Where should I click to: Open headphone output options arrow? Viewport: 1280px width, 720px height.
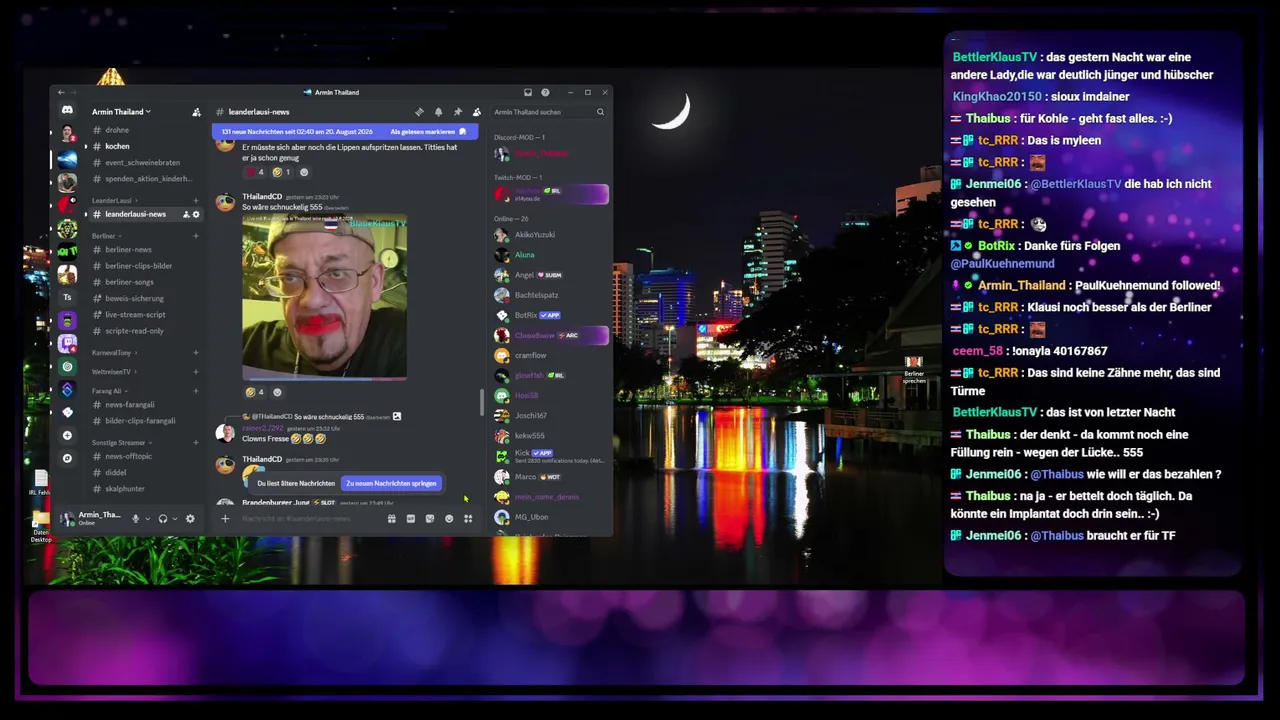[175, 518]
